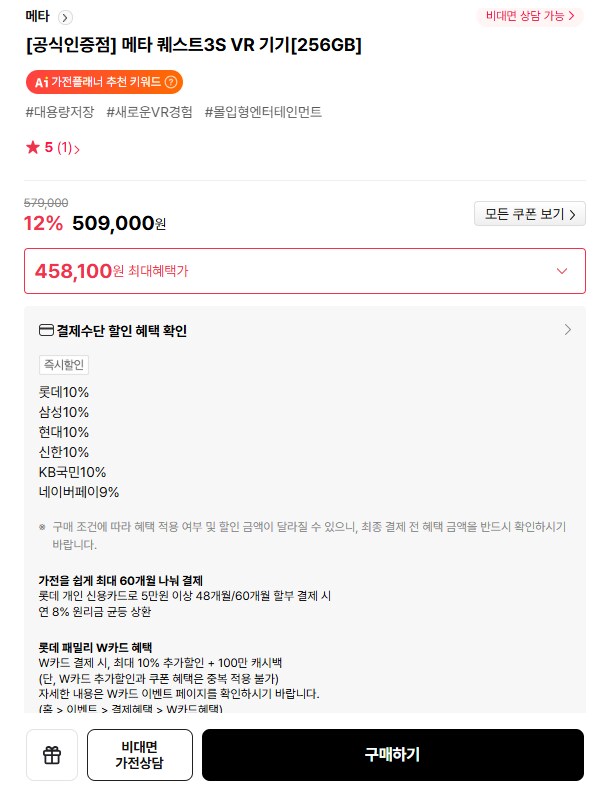The width and height of the screenshot is (600, 795).
Task: Click the product title 메타 퀘스트3S VR 기기
Action: 193,45
